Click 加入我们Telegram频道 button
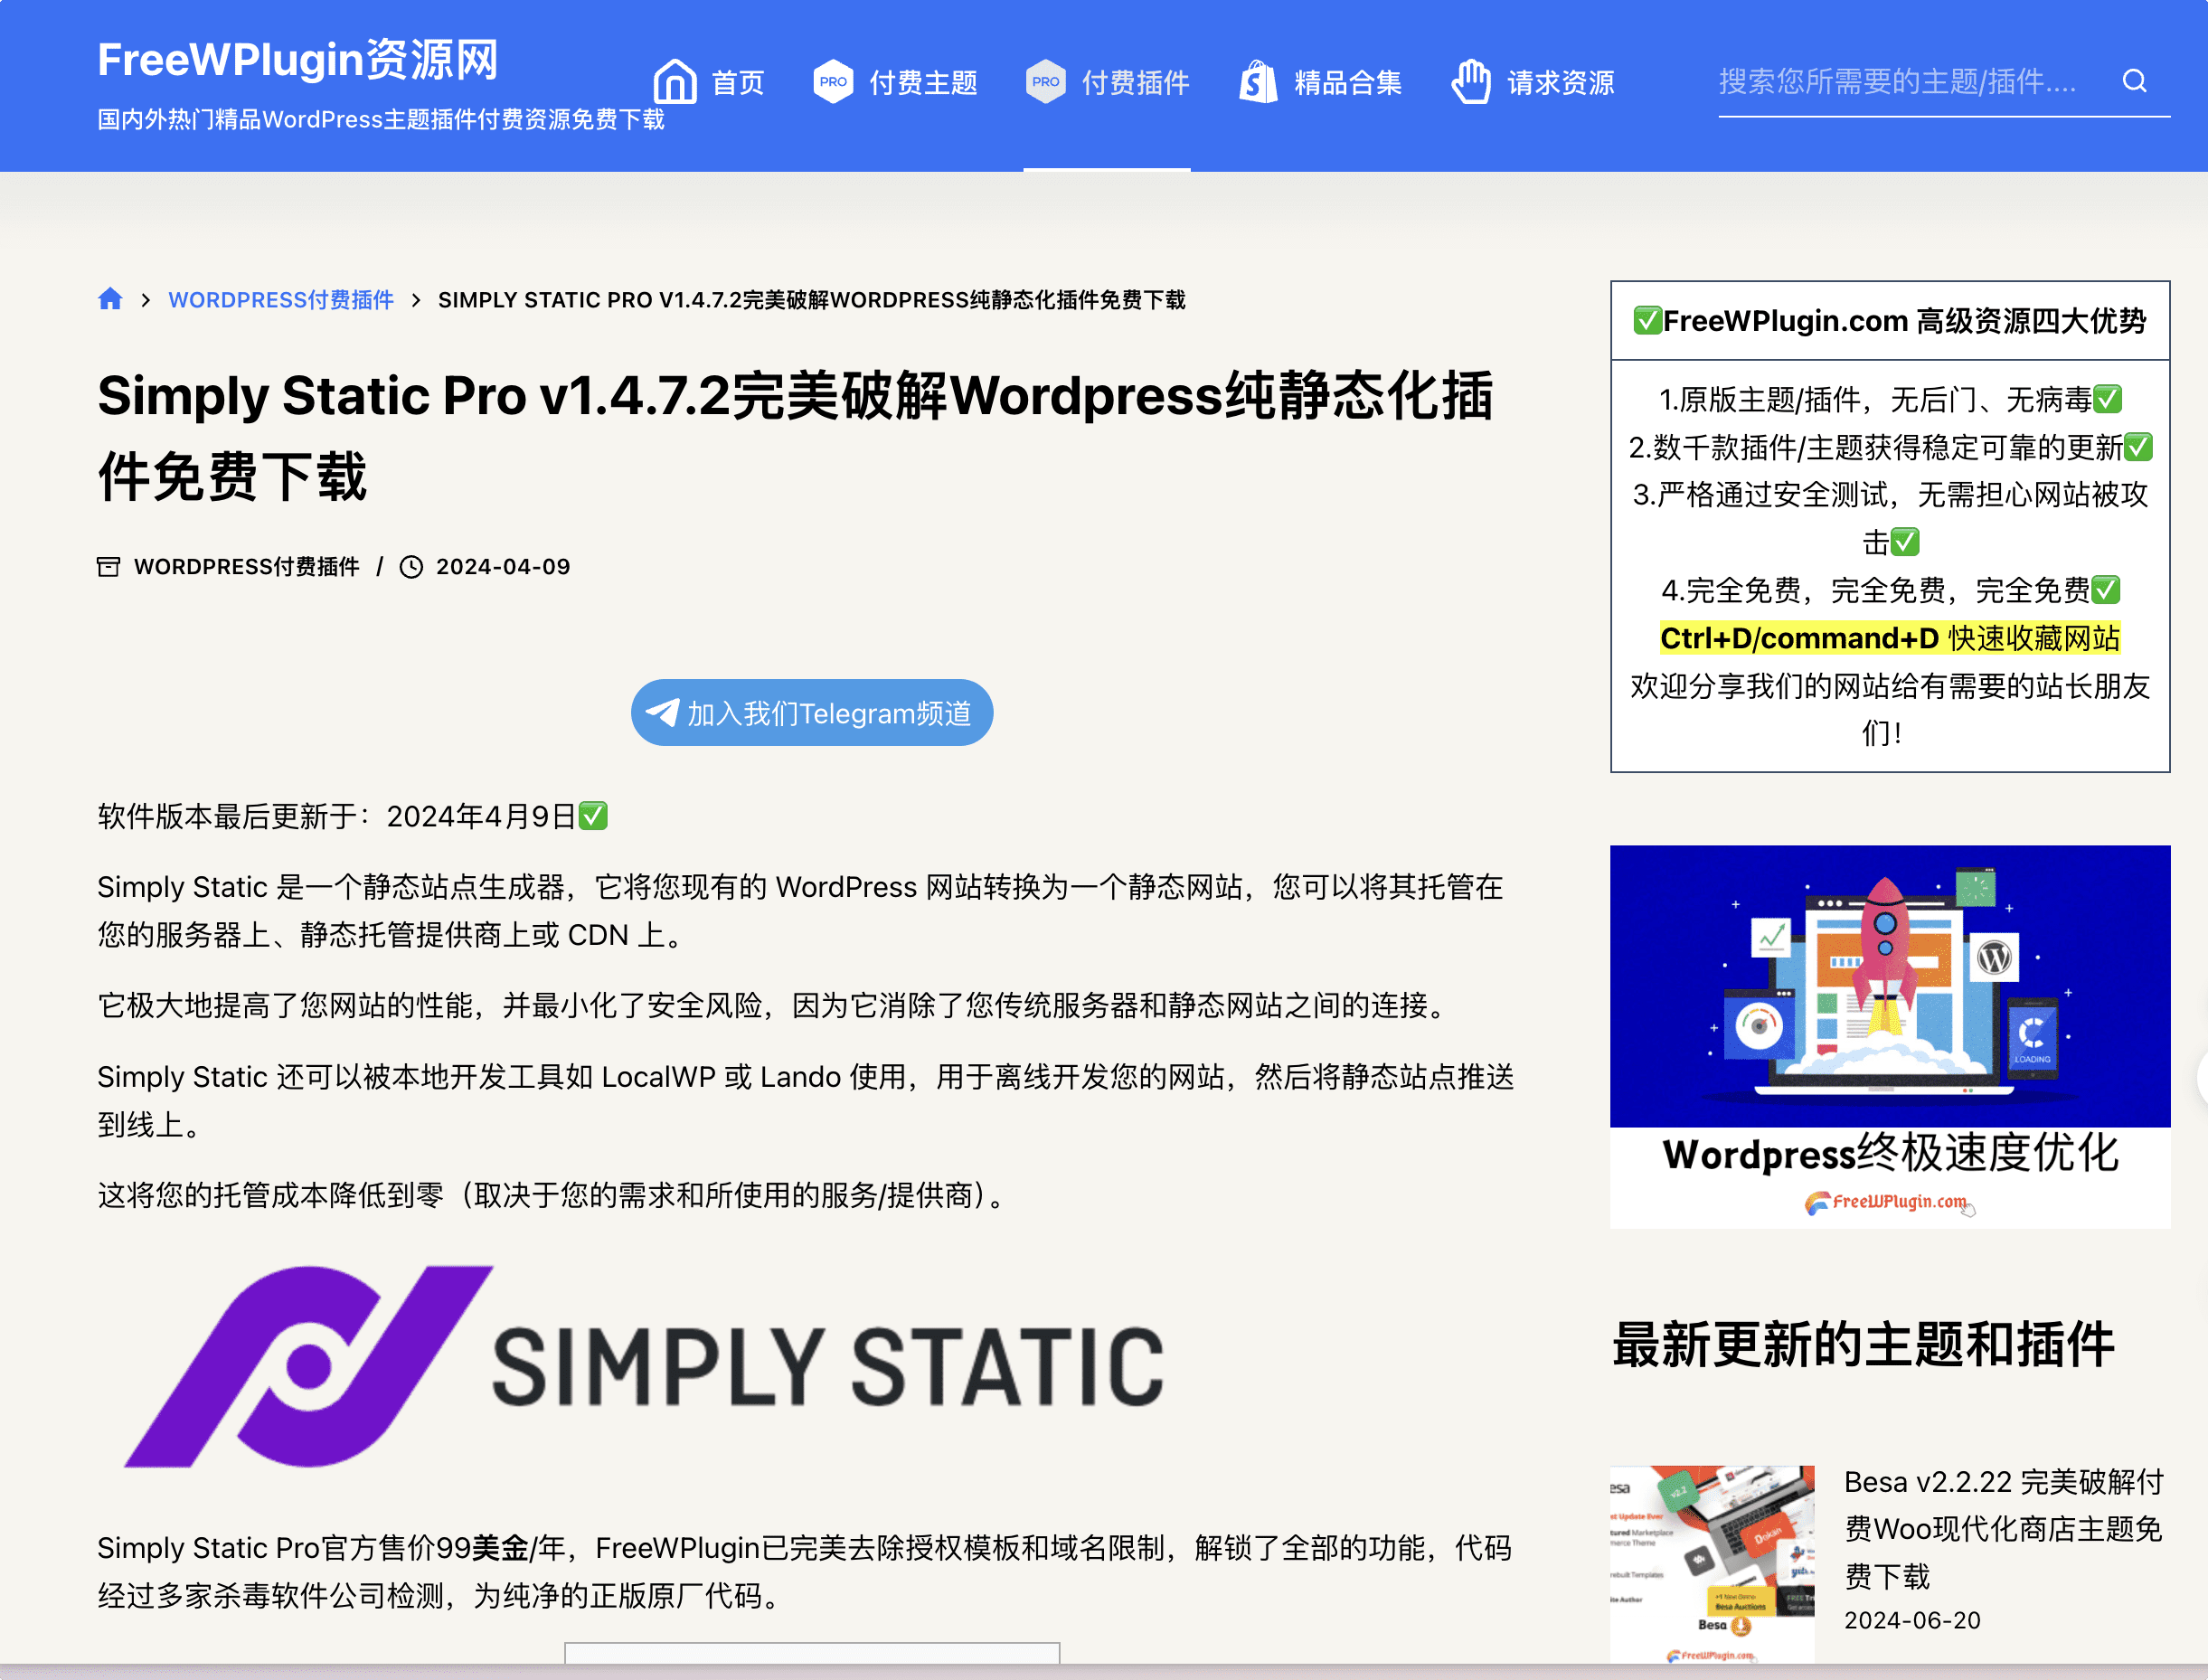This screenshot has height=1680, width=2208. 812,713
